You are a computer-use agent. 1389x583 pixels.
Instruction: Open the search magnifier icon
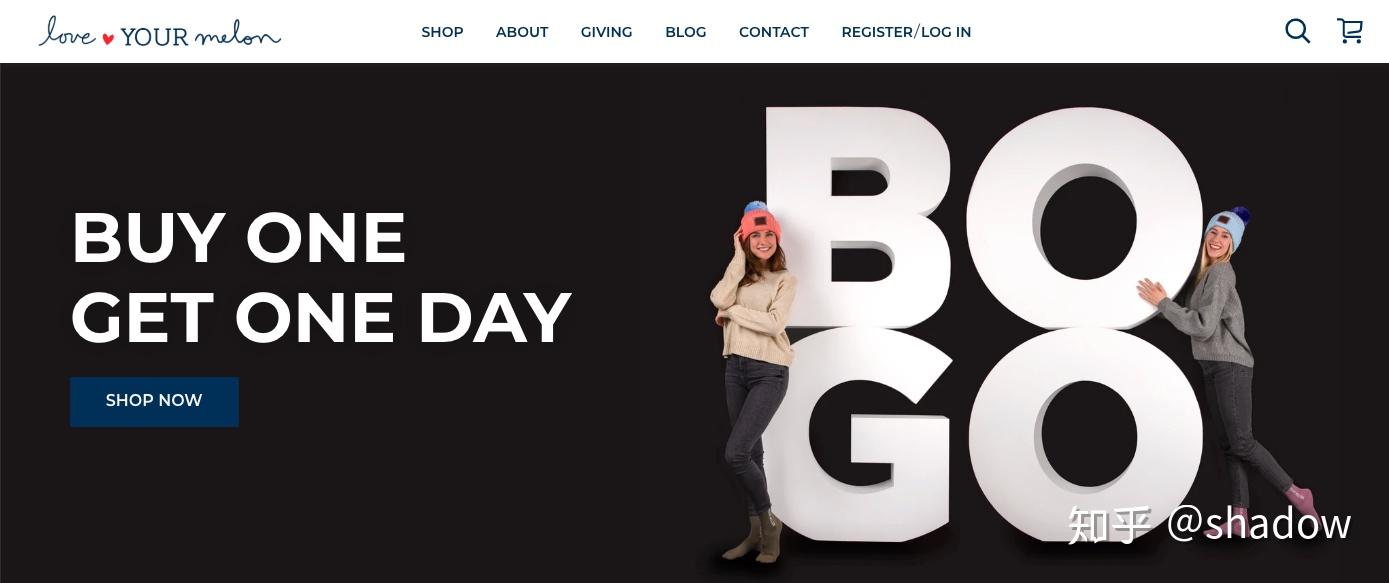[1297, 31]
